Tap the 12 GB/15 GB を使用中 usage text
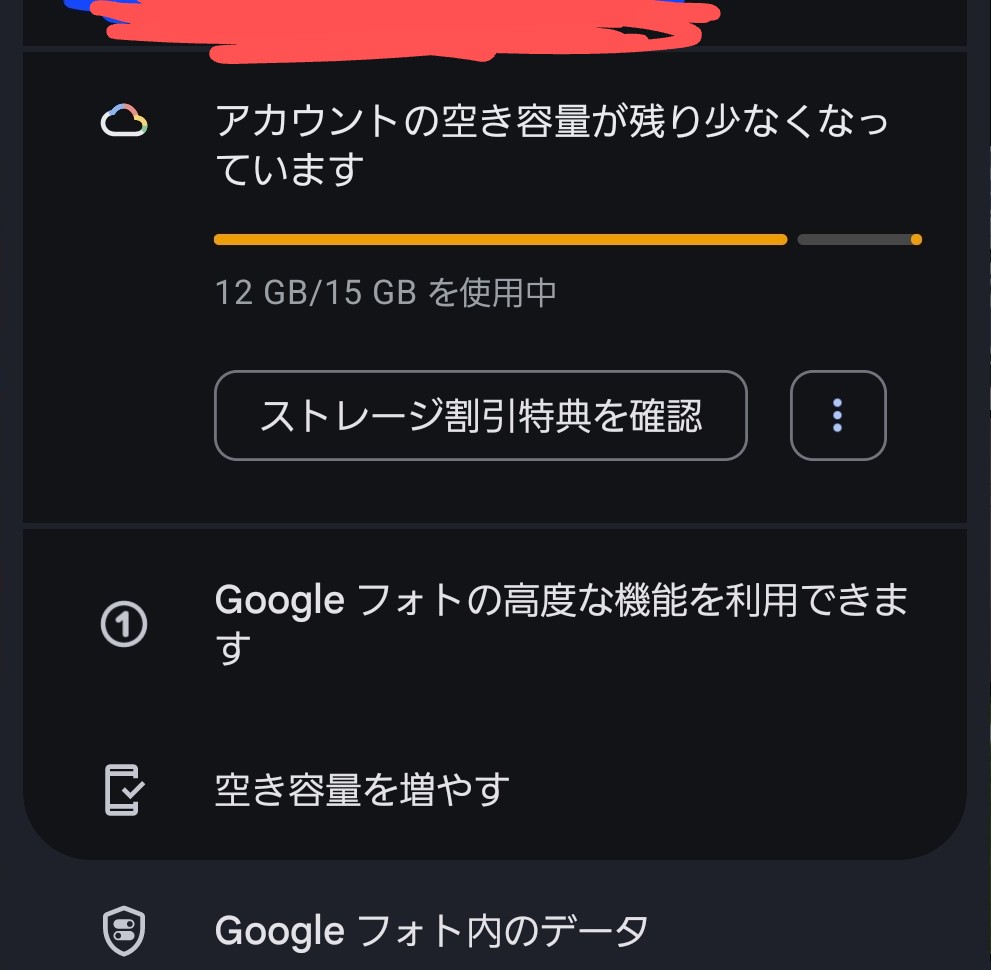The width and height of the screenshot is (991, 970). click(386, 293)
